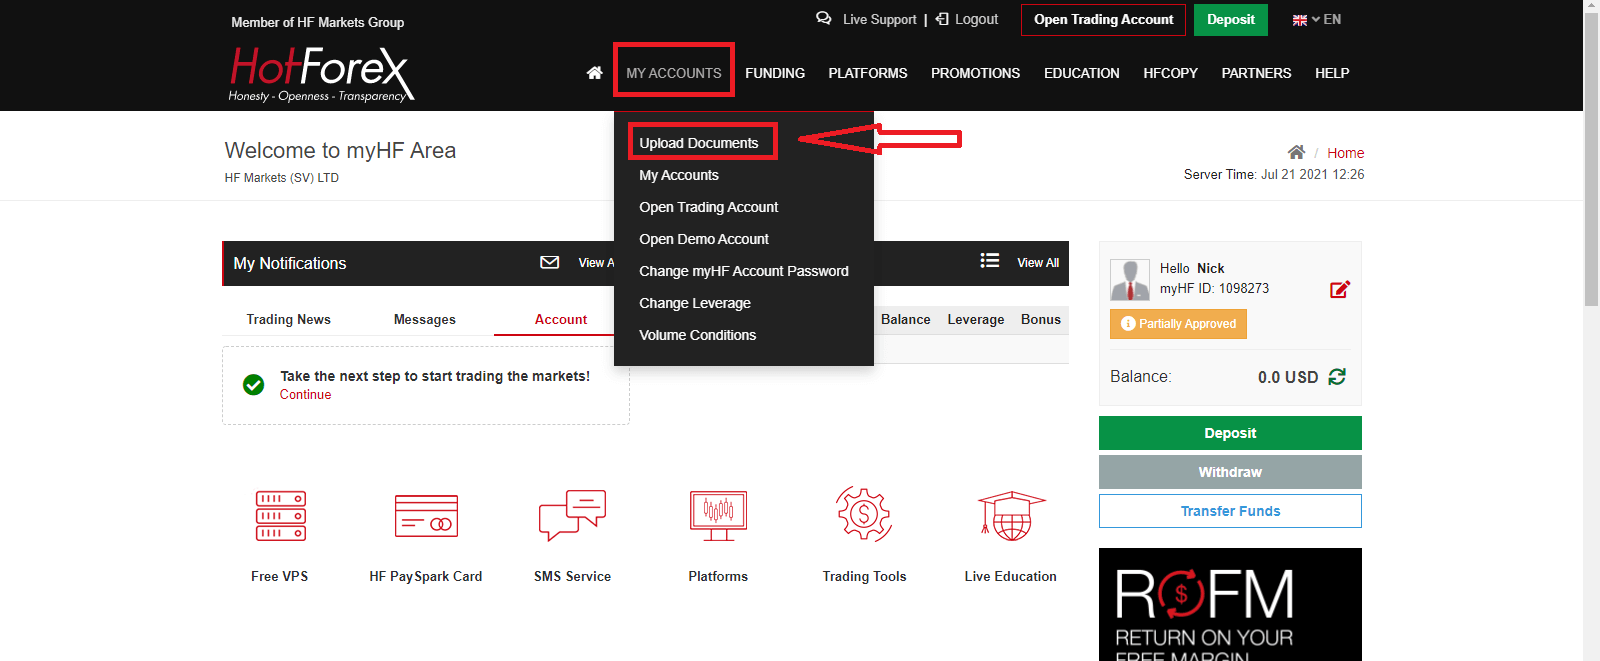Click the home icon in navigation bar
The image size is (1600, 661).
click(594, 73)
